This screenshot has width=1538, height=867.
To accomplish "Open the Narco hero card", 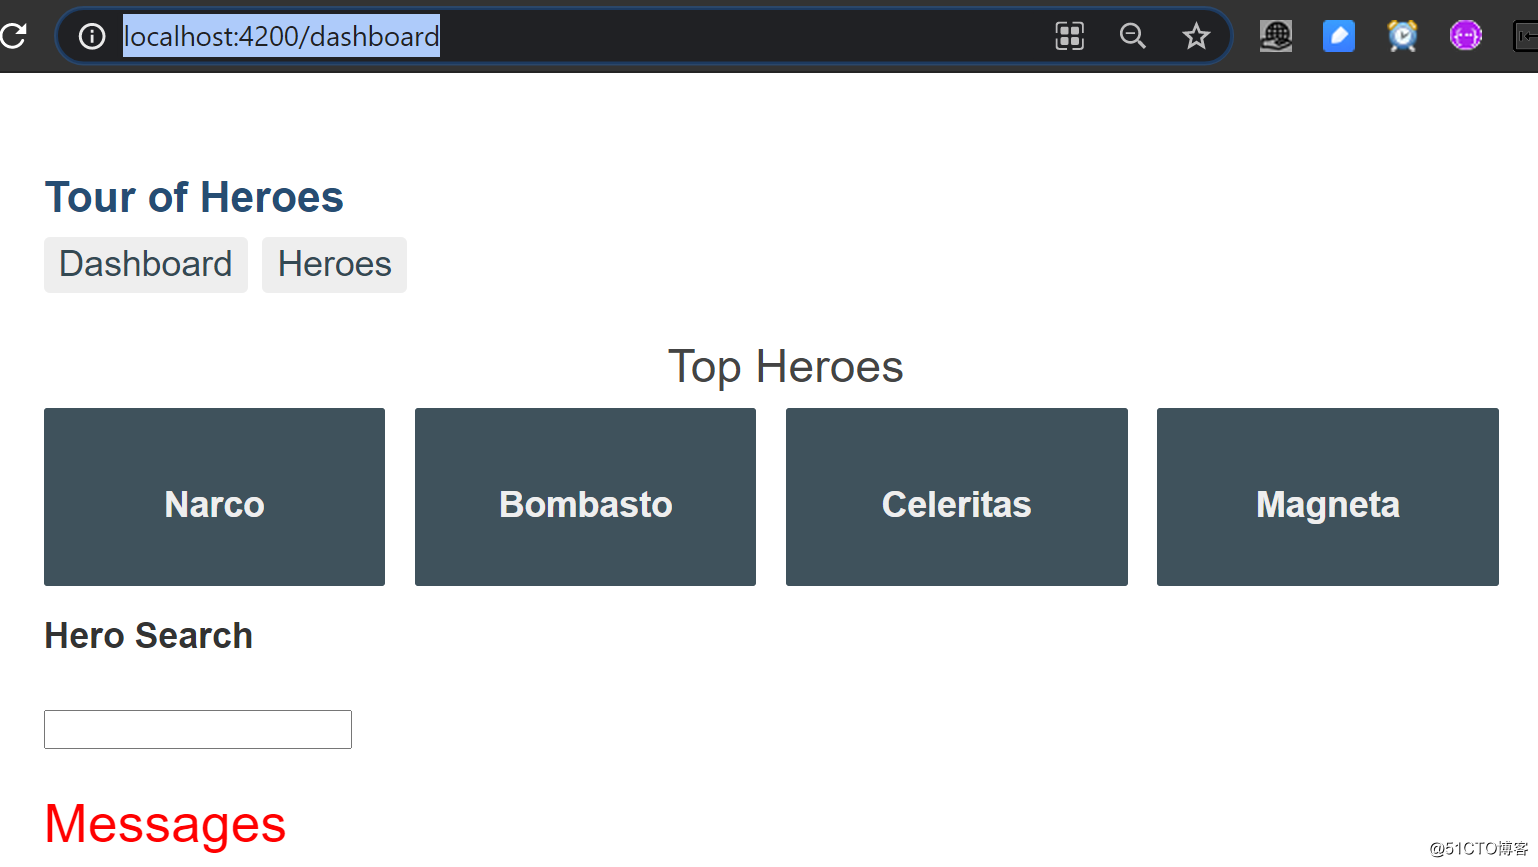I will (214, 497).
